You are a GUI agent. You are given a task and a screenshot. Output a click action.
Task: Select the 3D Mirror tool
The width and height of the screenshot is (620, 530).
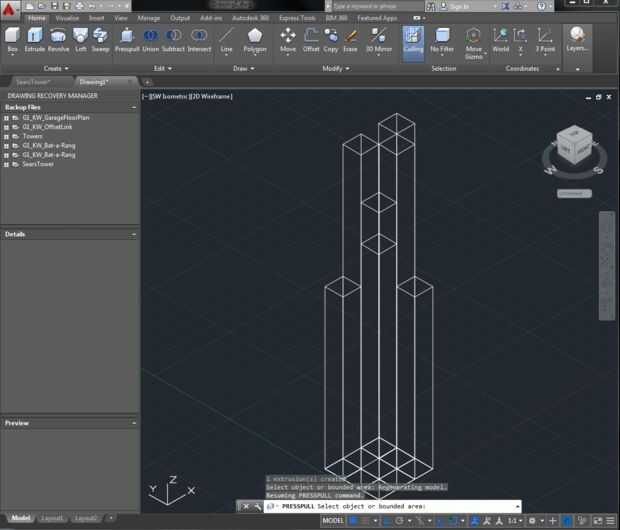coord(378,41)
